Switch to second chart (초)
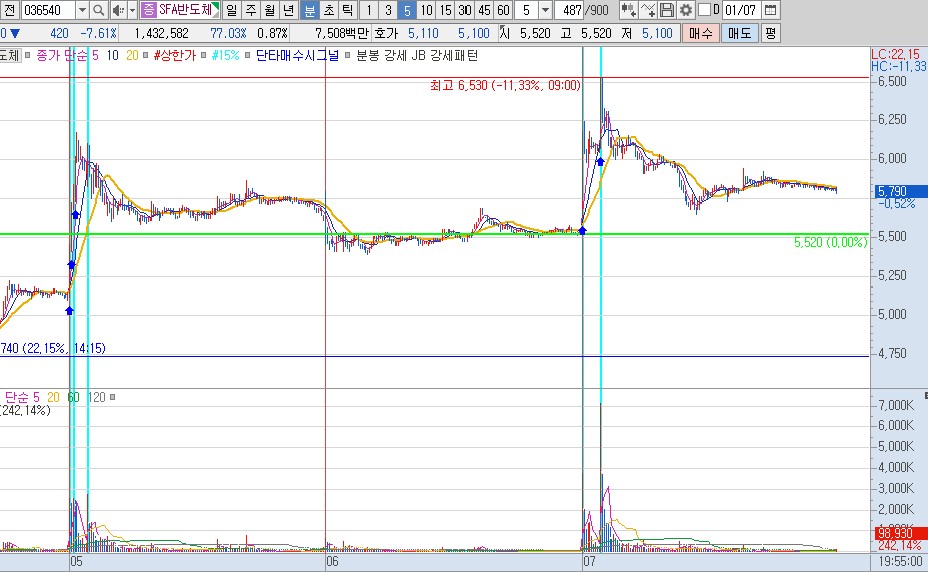928x572 pixels. [x=328, y=10]
